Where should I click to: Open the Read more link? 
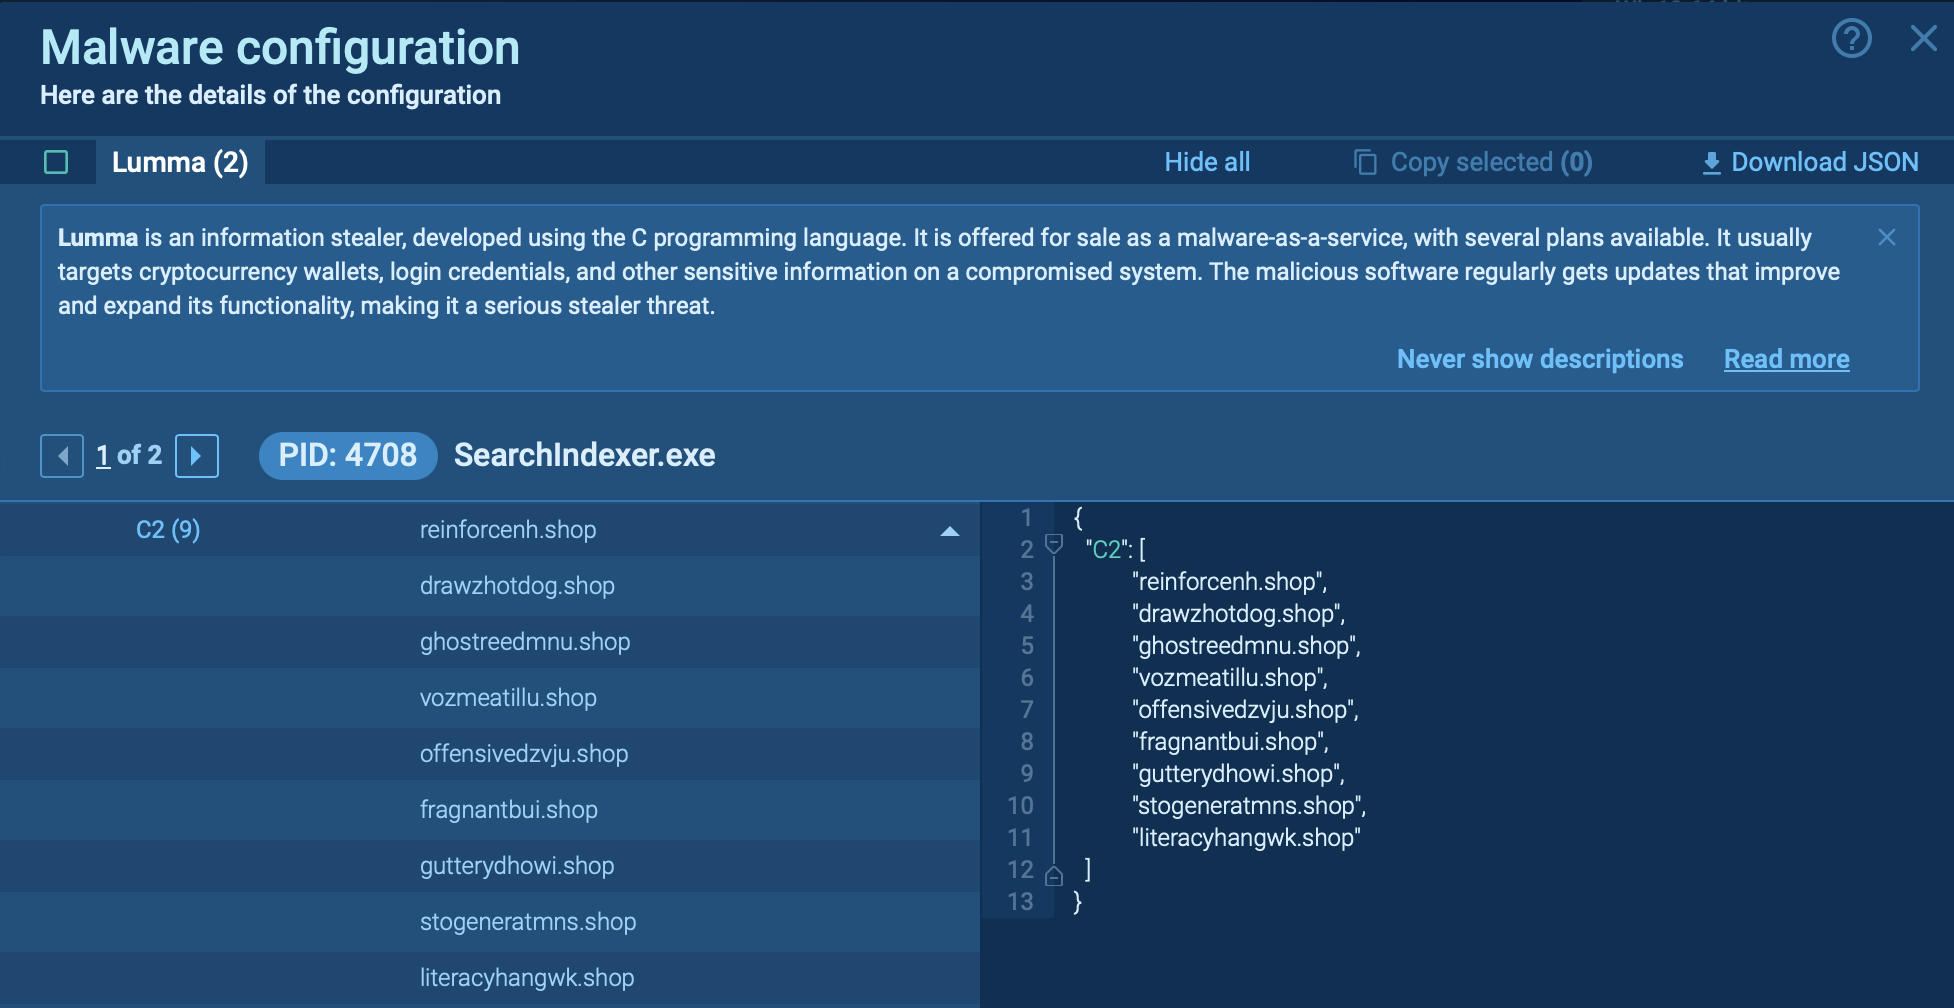tap(1786, 359)
